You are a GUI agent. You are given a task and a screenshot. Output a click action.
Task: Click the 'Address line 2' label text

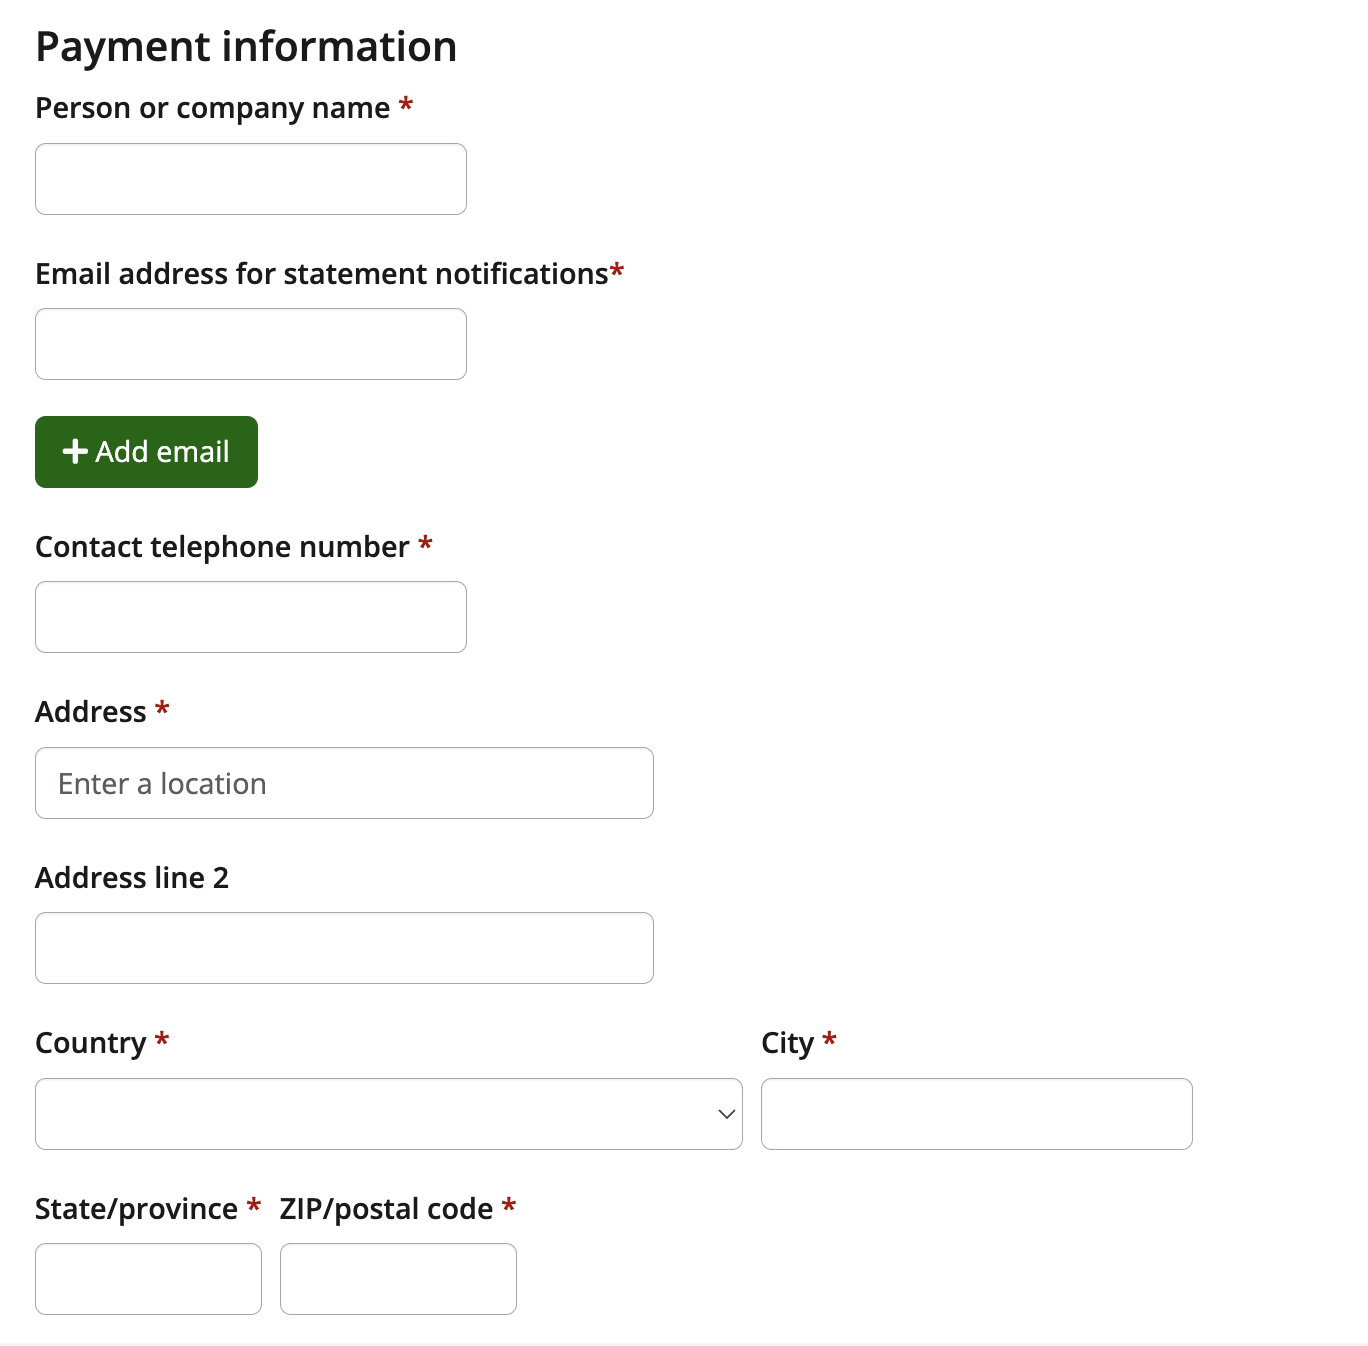132,878
